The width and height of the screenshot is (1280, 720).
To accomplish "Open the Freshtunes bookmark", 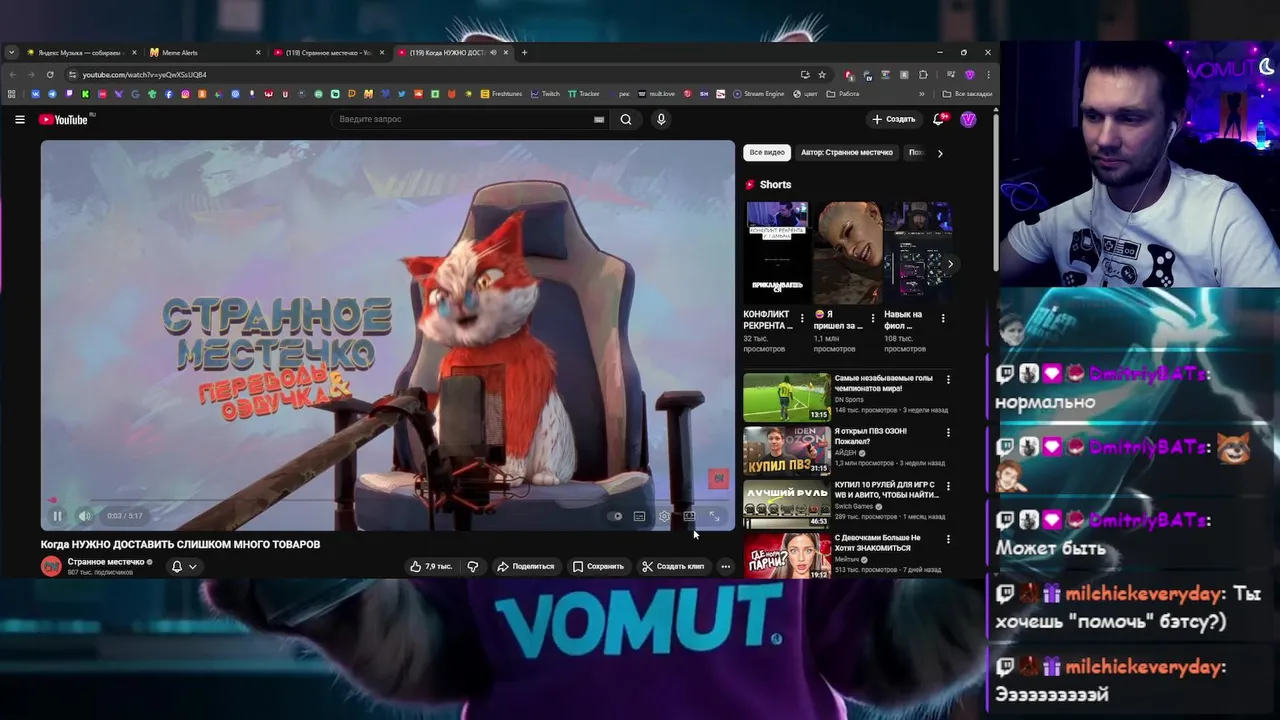I will point(501,94).
